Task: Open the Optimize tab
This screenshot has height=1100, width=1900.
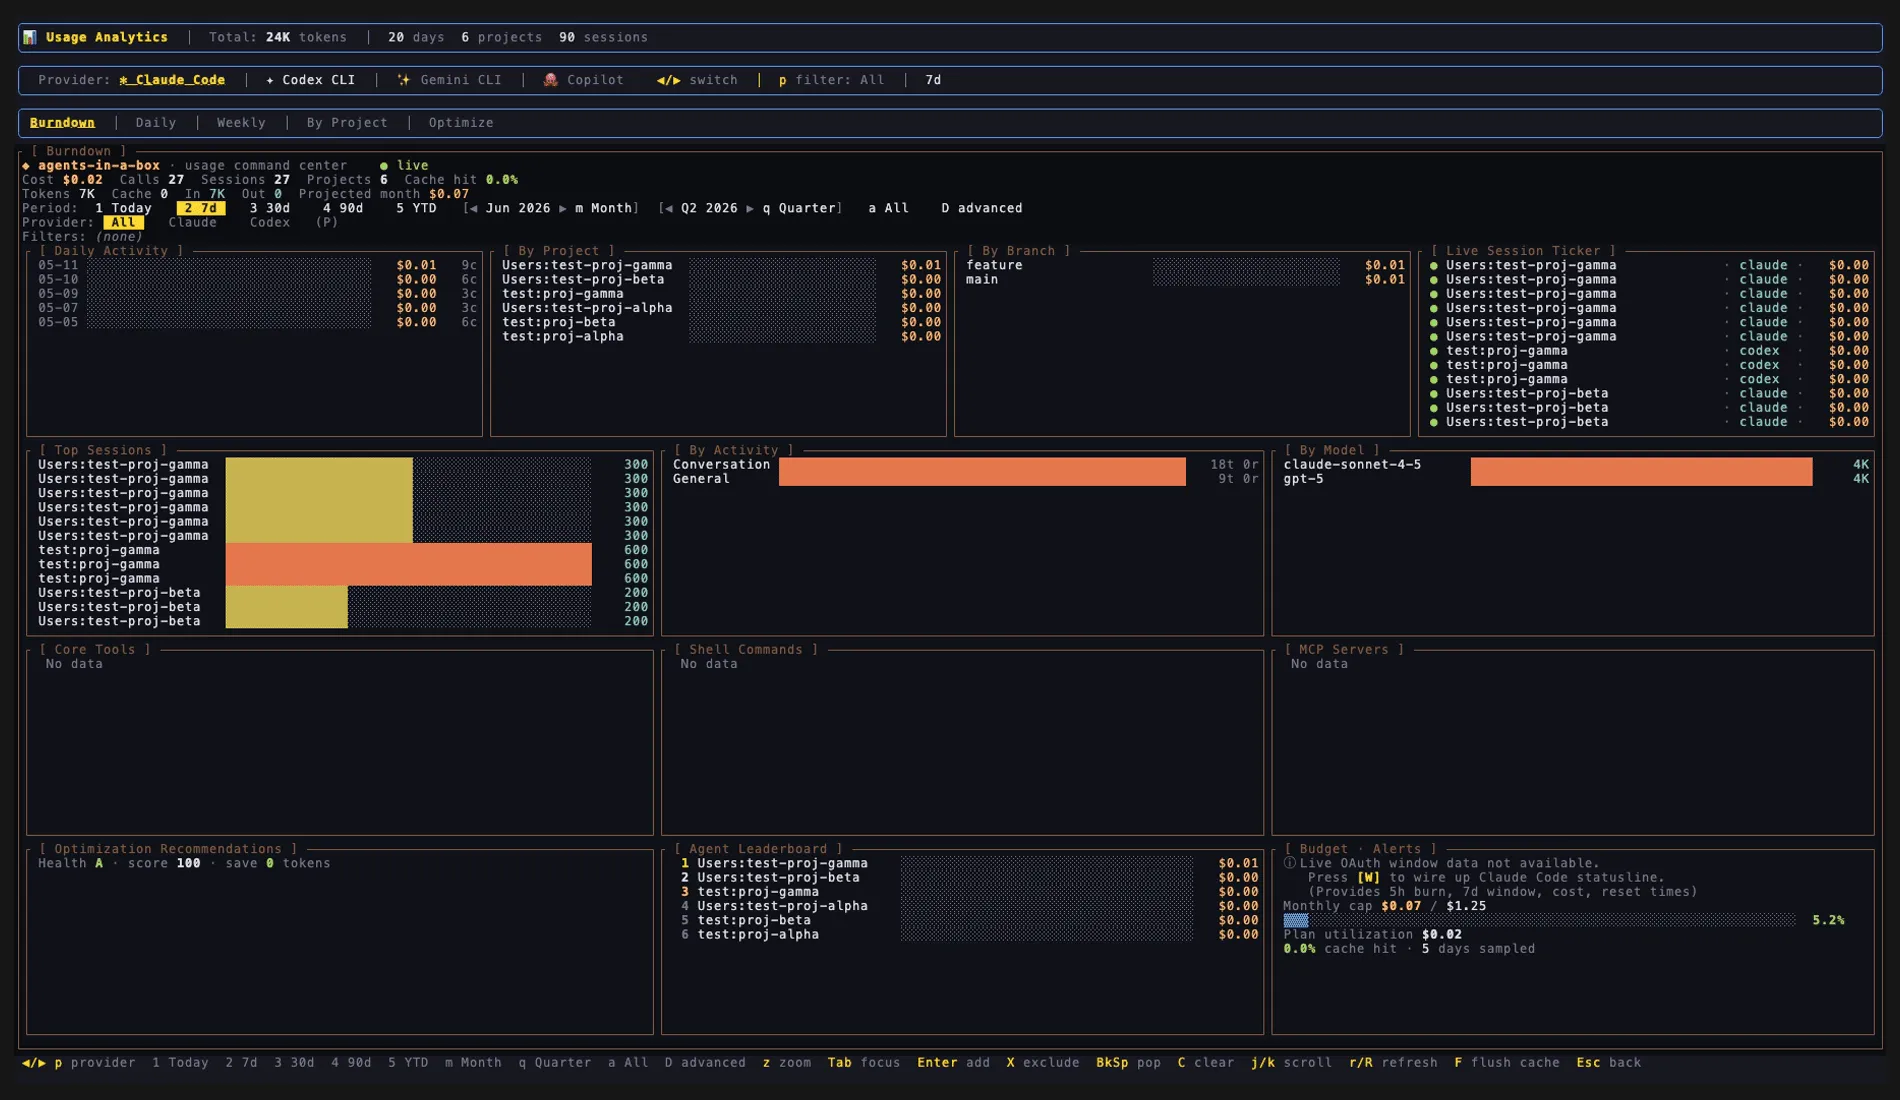Action: [x=461, y=123]
